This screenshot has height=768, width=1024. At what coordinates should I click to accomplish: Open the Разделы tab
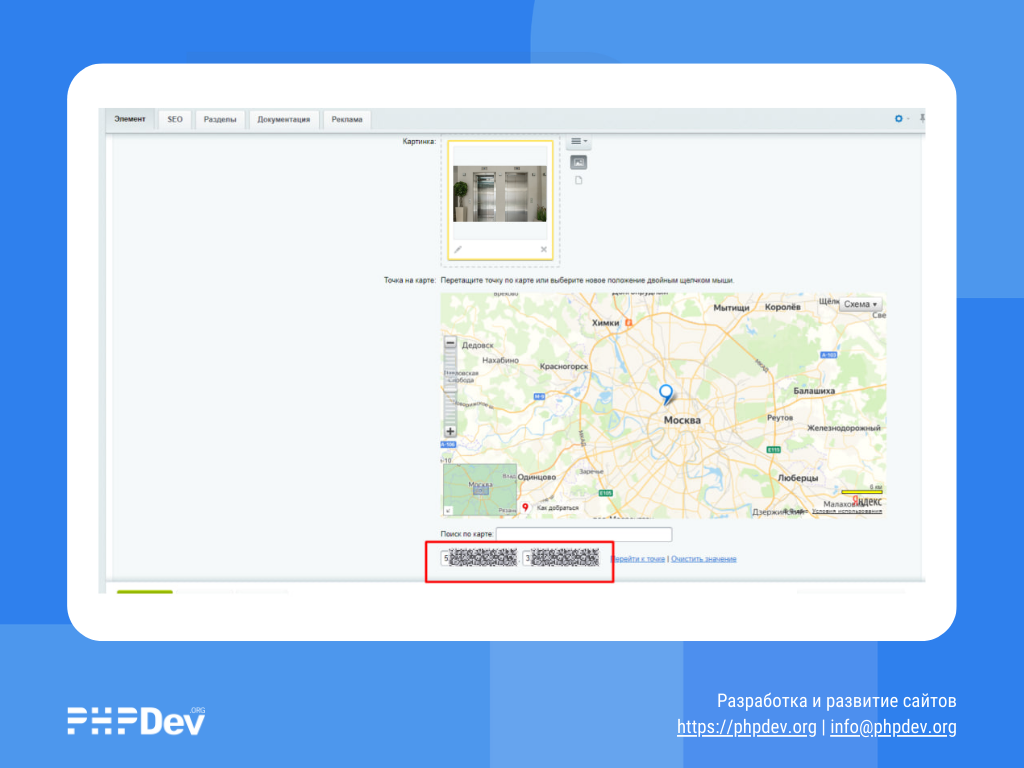point(220,120)
